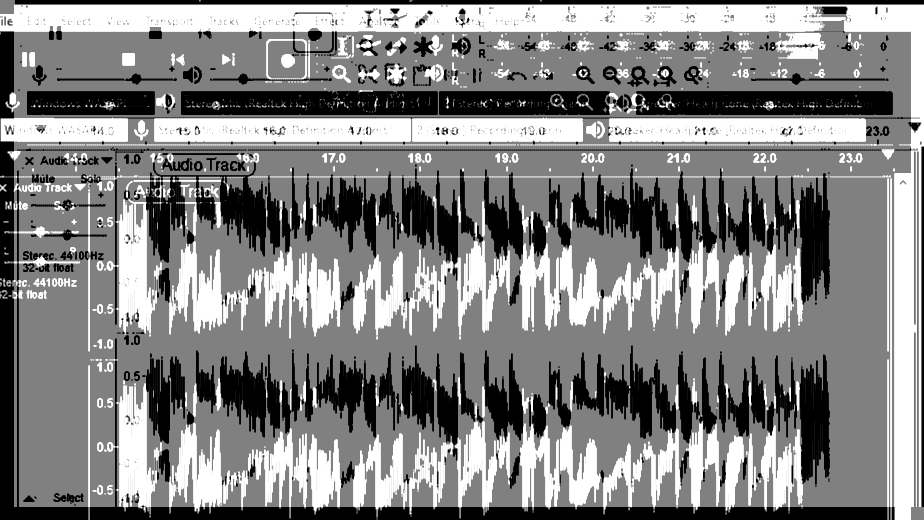Adjust the recording volume slider

coord(135,77)
